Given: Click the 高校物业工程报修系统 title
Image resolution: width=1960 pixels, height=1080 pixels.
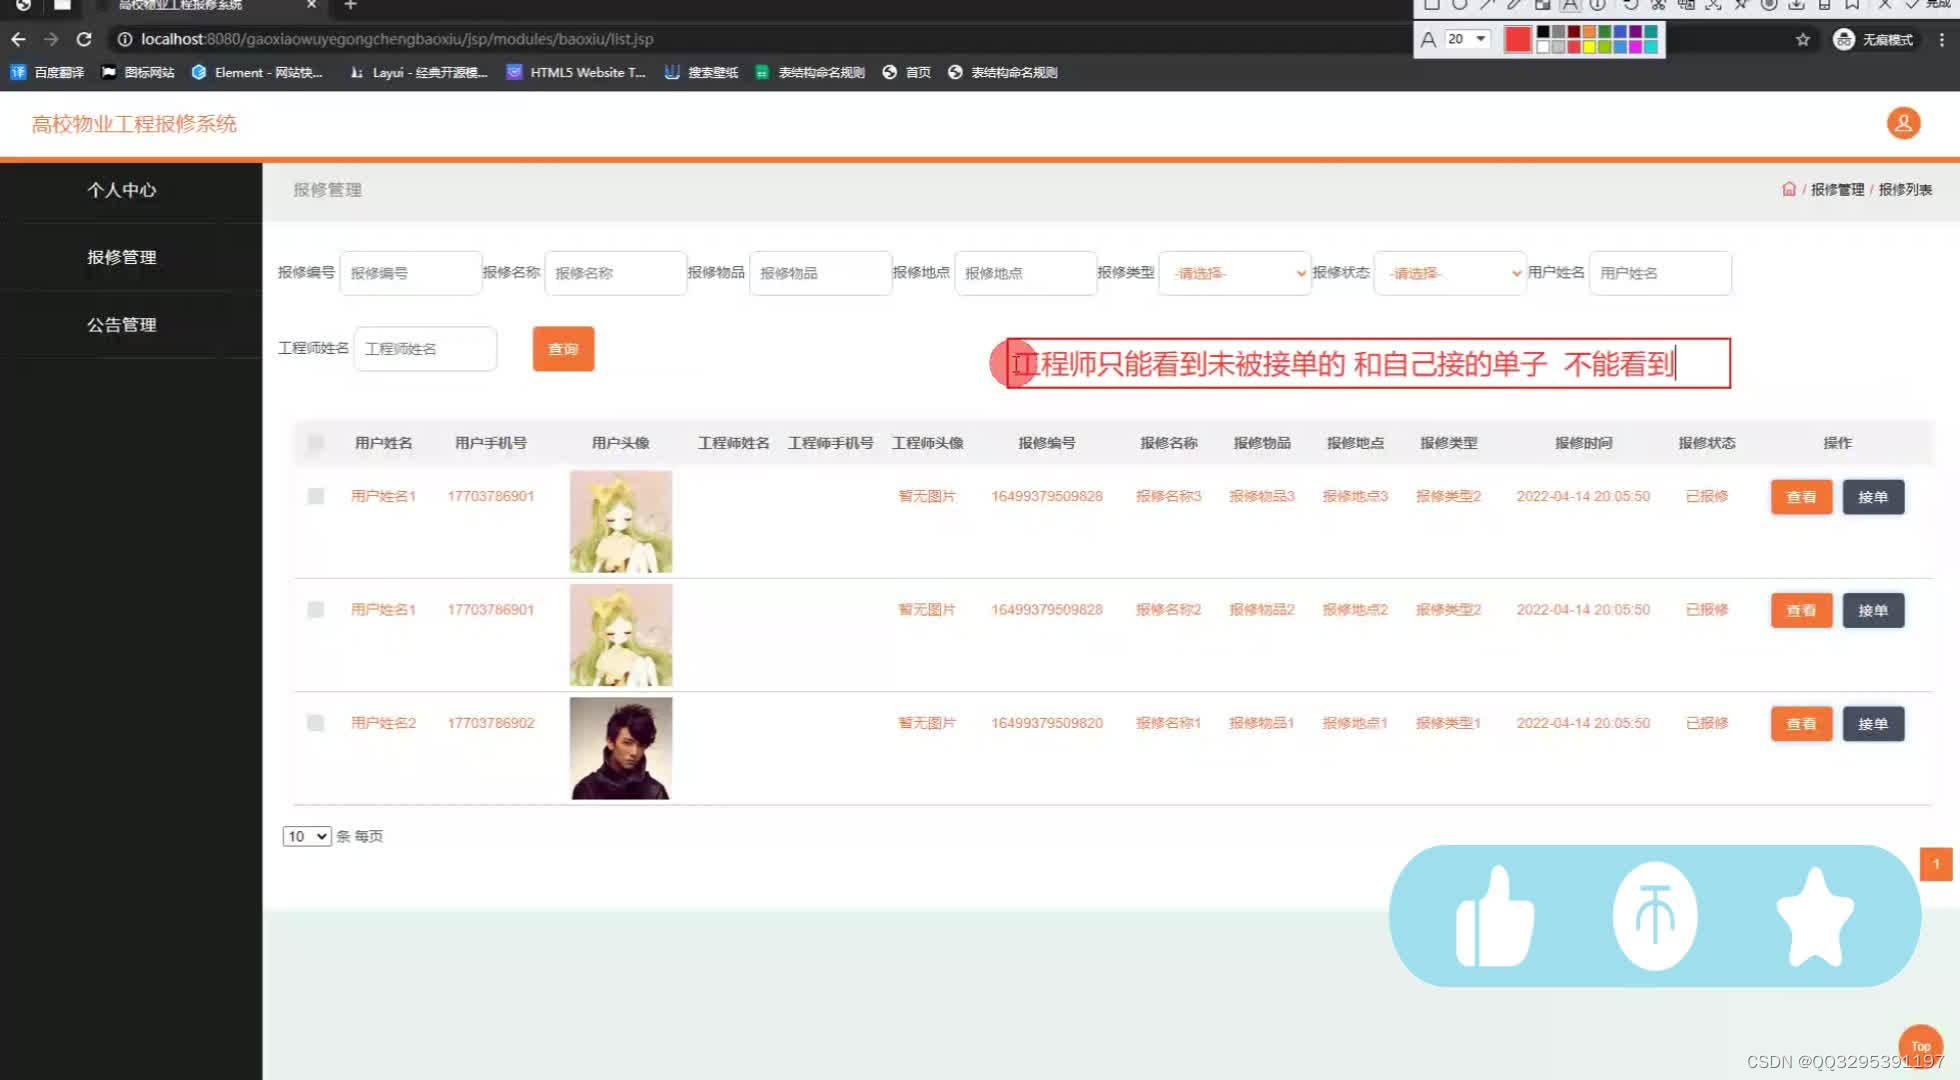Looking at the screenshot, I should click(x=134, y=124).
